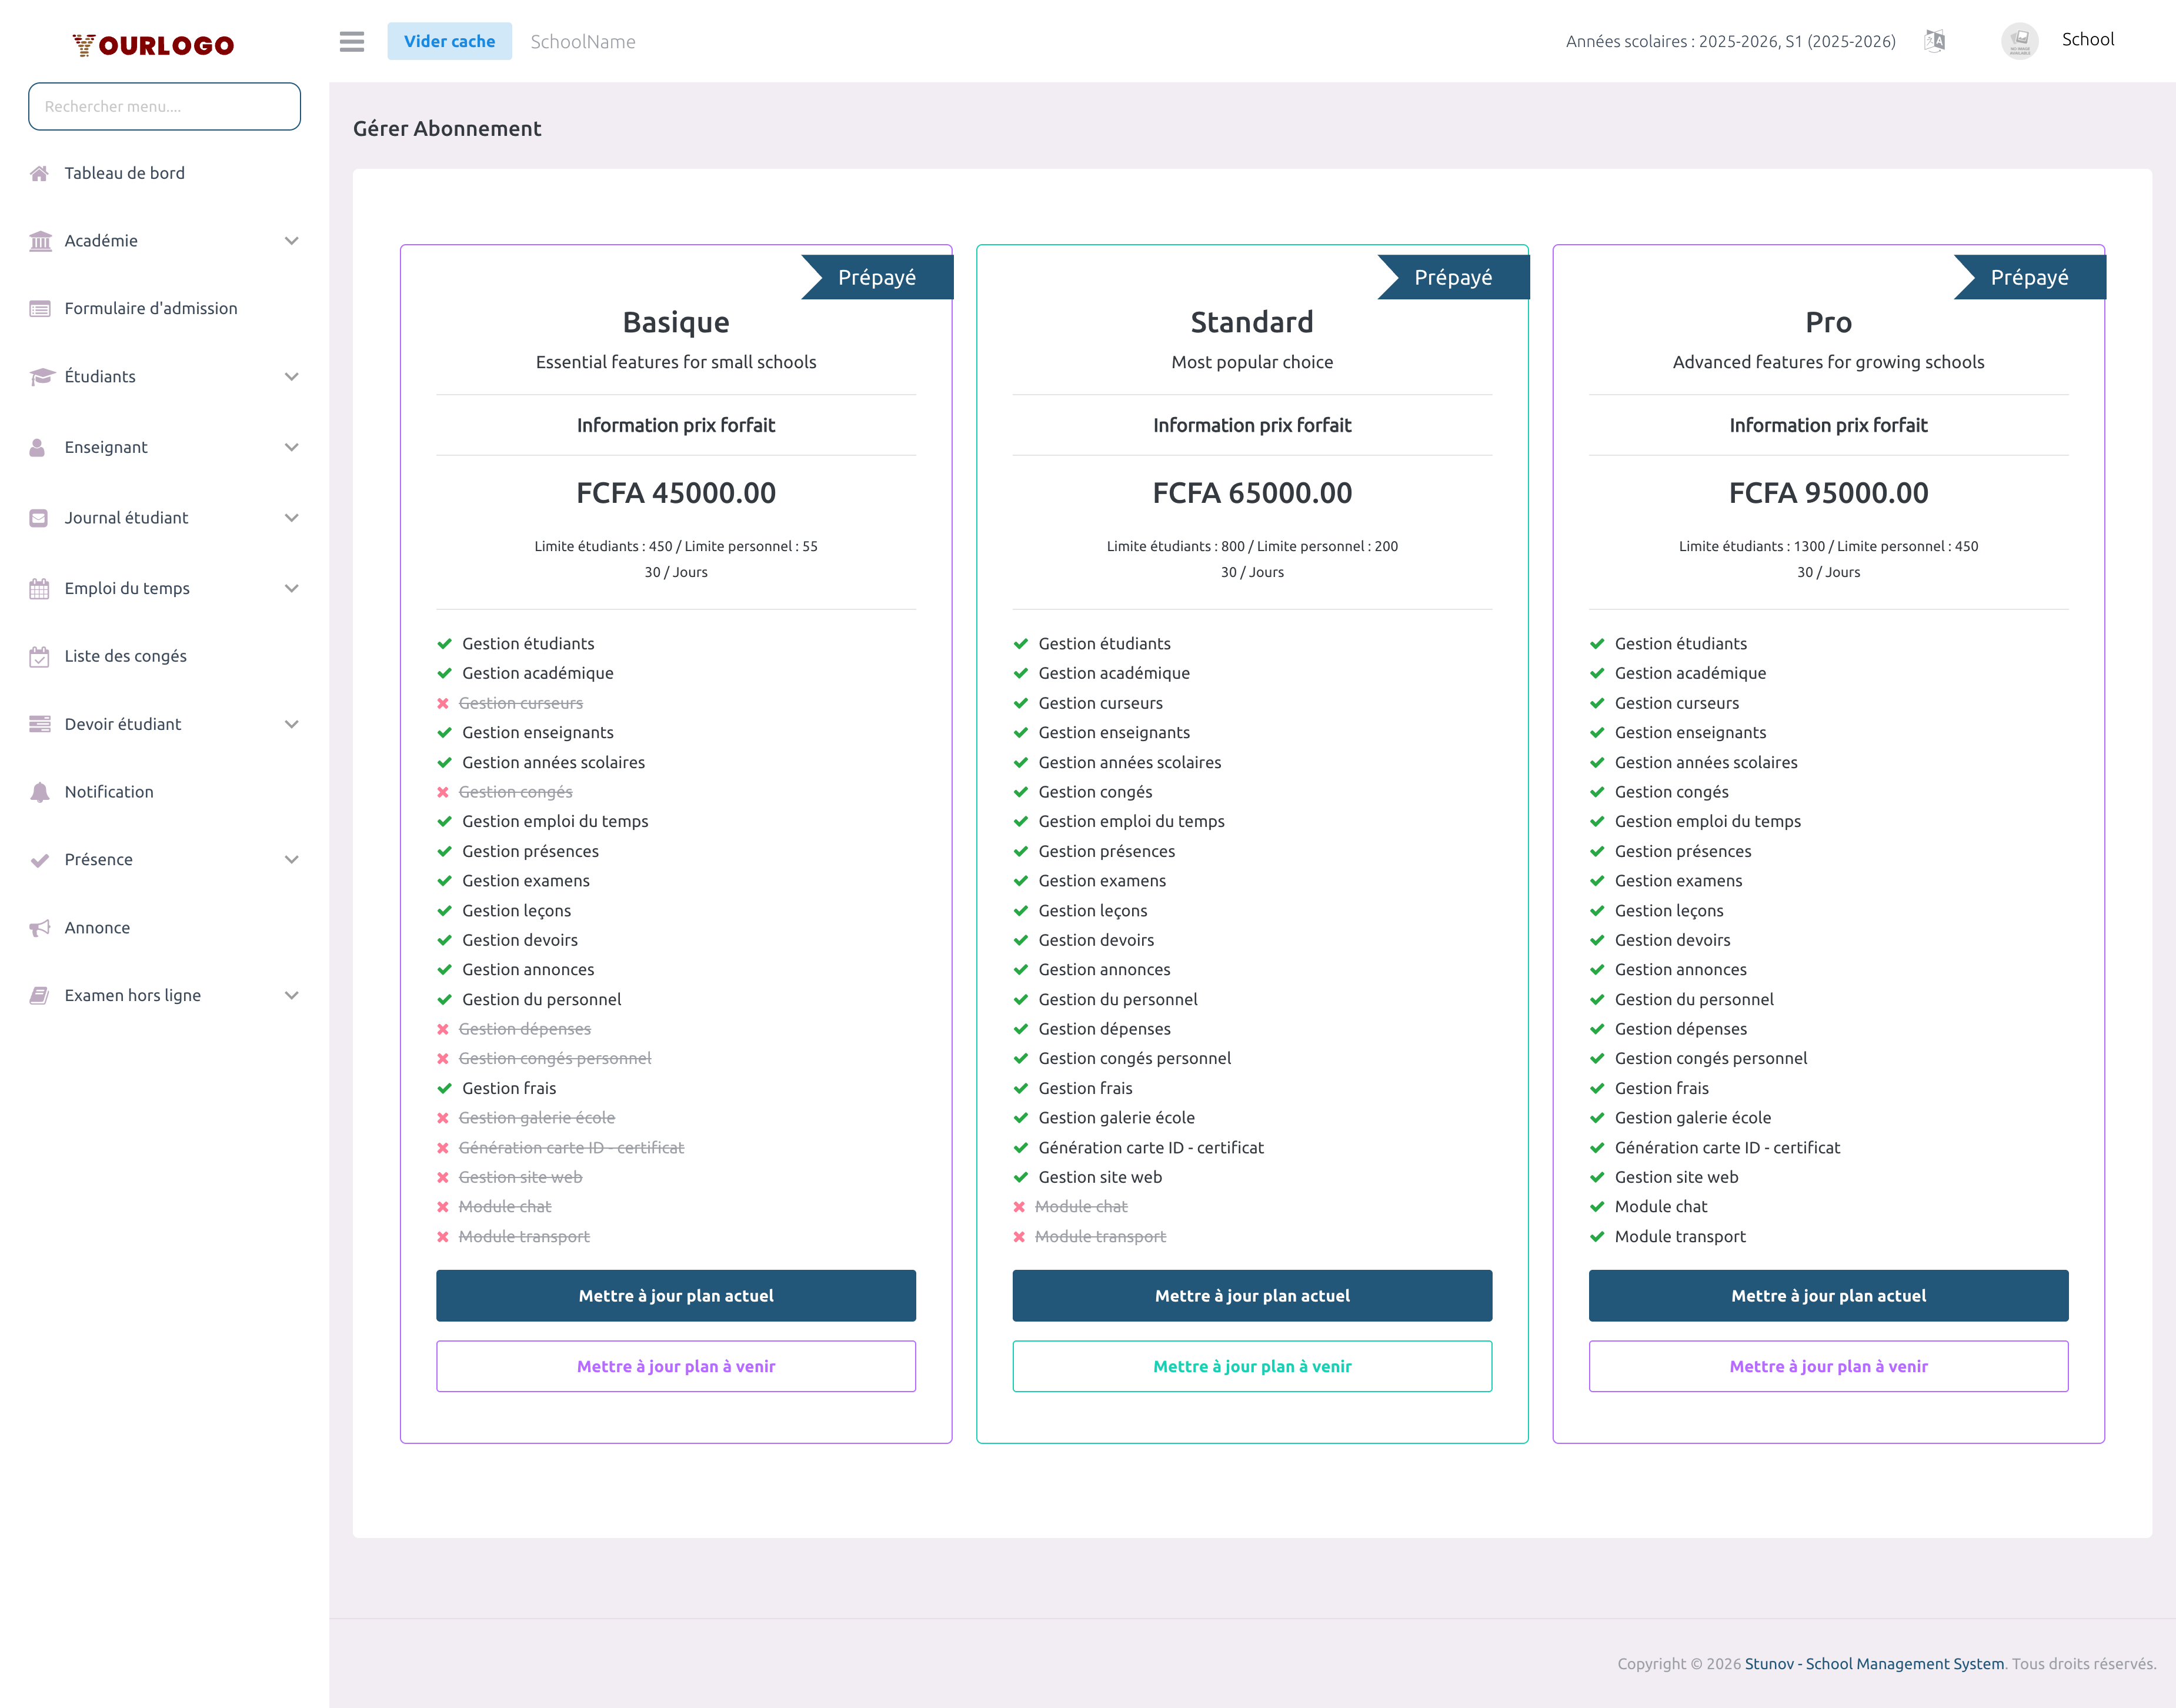Click the language translation icon in header
Viewport: 2176px width, 1708px height.
1934,41
